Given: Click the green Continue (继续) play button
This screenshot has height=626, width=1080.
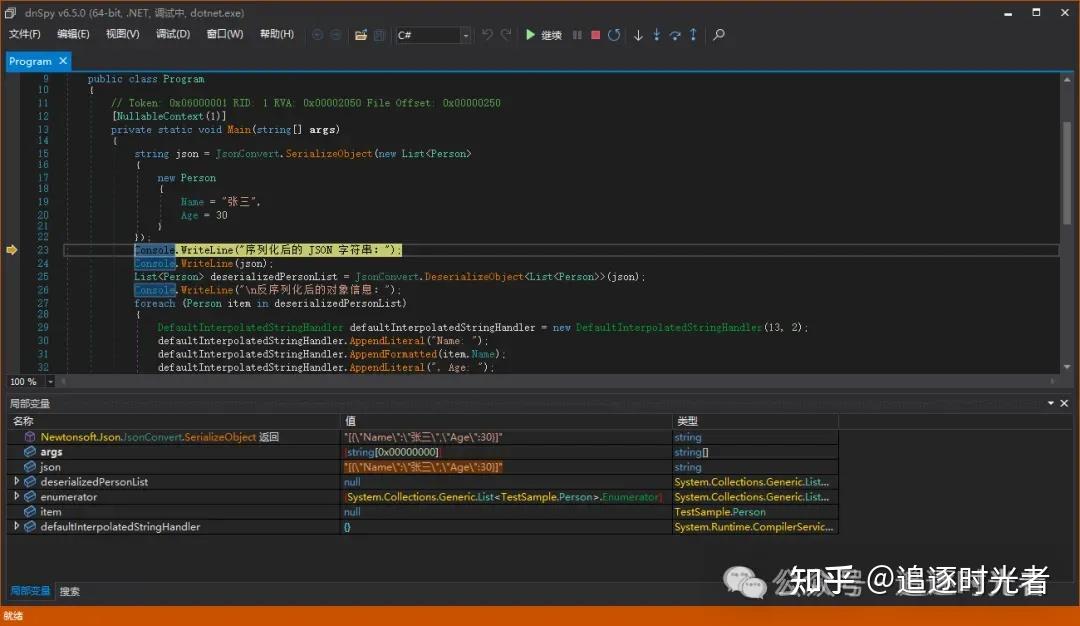Looking at the screenshot, I should click(543, 34).
